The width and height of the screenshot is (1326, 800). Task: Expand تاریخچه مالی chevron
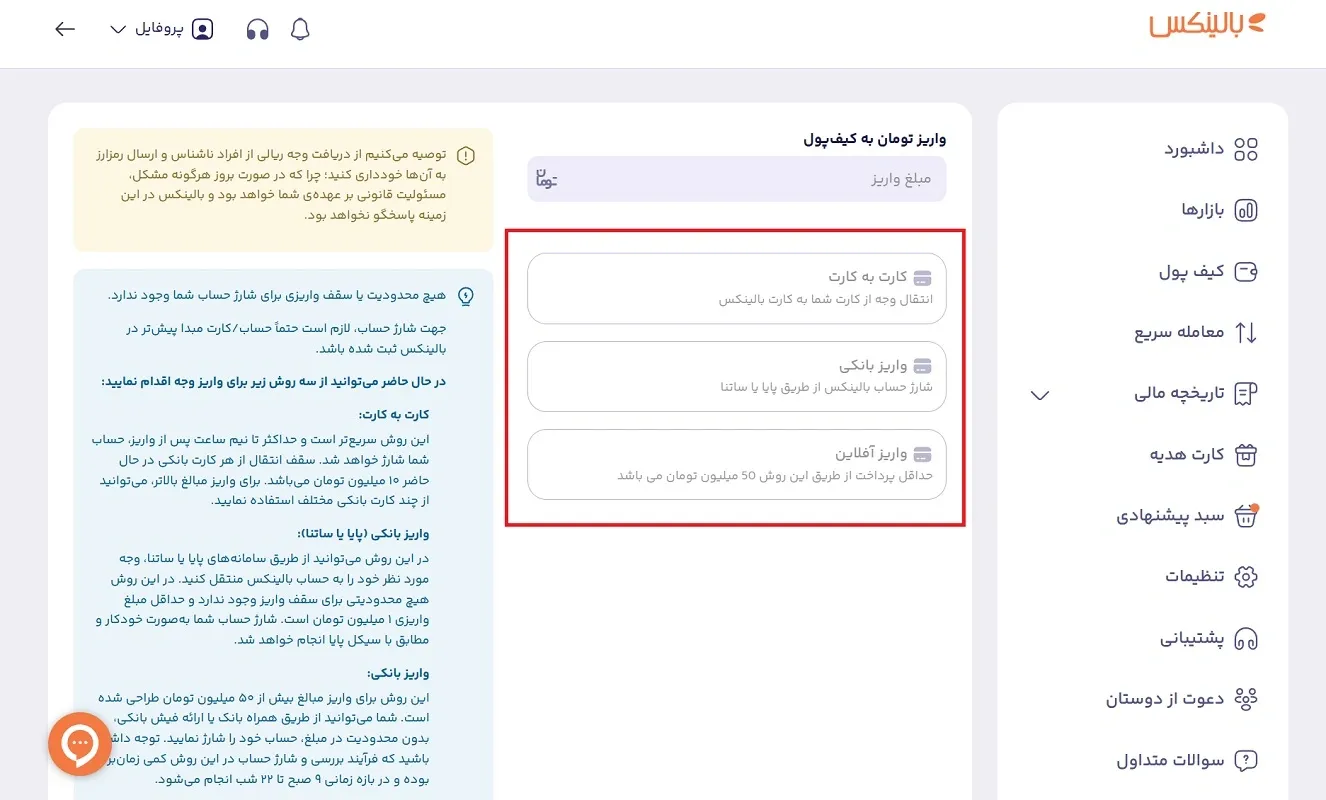(x=1040, y=395)
